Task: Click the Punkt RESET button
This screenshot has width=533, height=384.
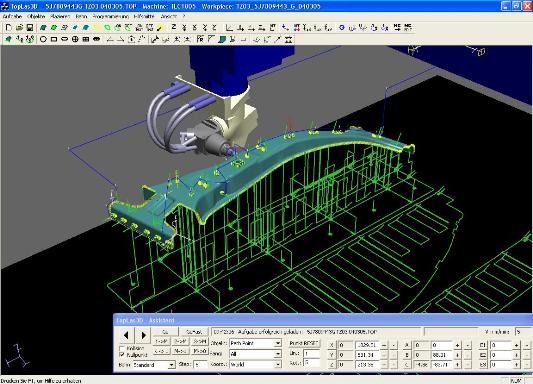Action: [304, 343]
